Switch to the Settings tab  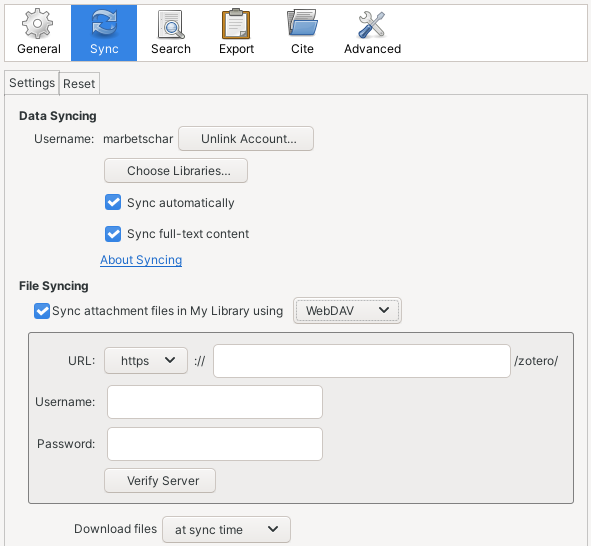32,83
